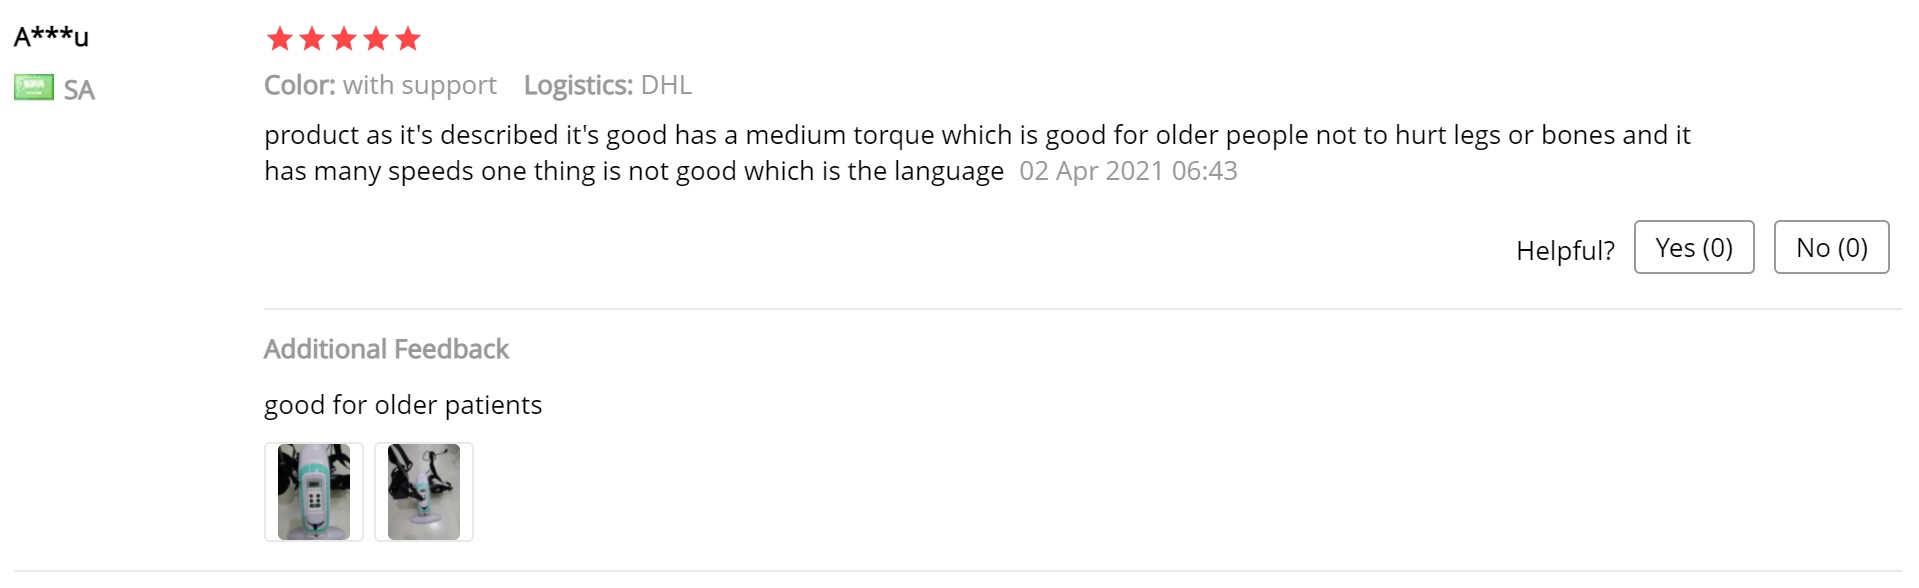Click reviewer name A***u

click(51, 37)
